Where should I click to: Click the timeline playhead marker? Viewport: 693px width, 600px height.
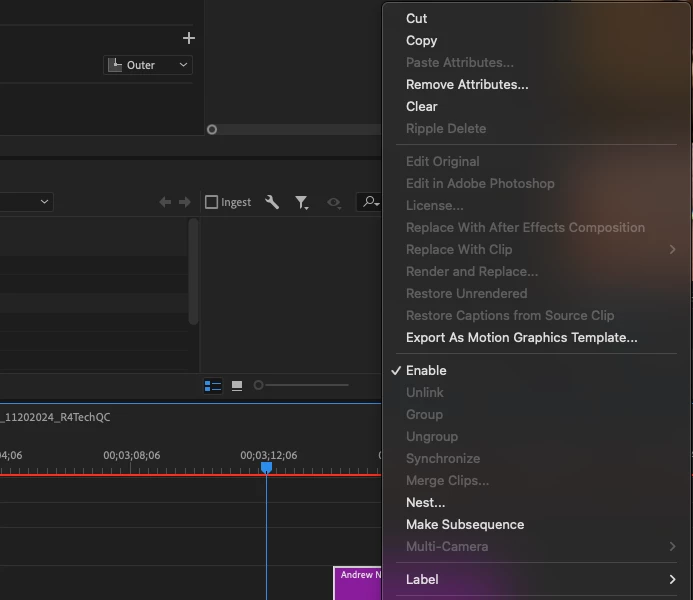point(267,467)
